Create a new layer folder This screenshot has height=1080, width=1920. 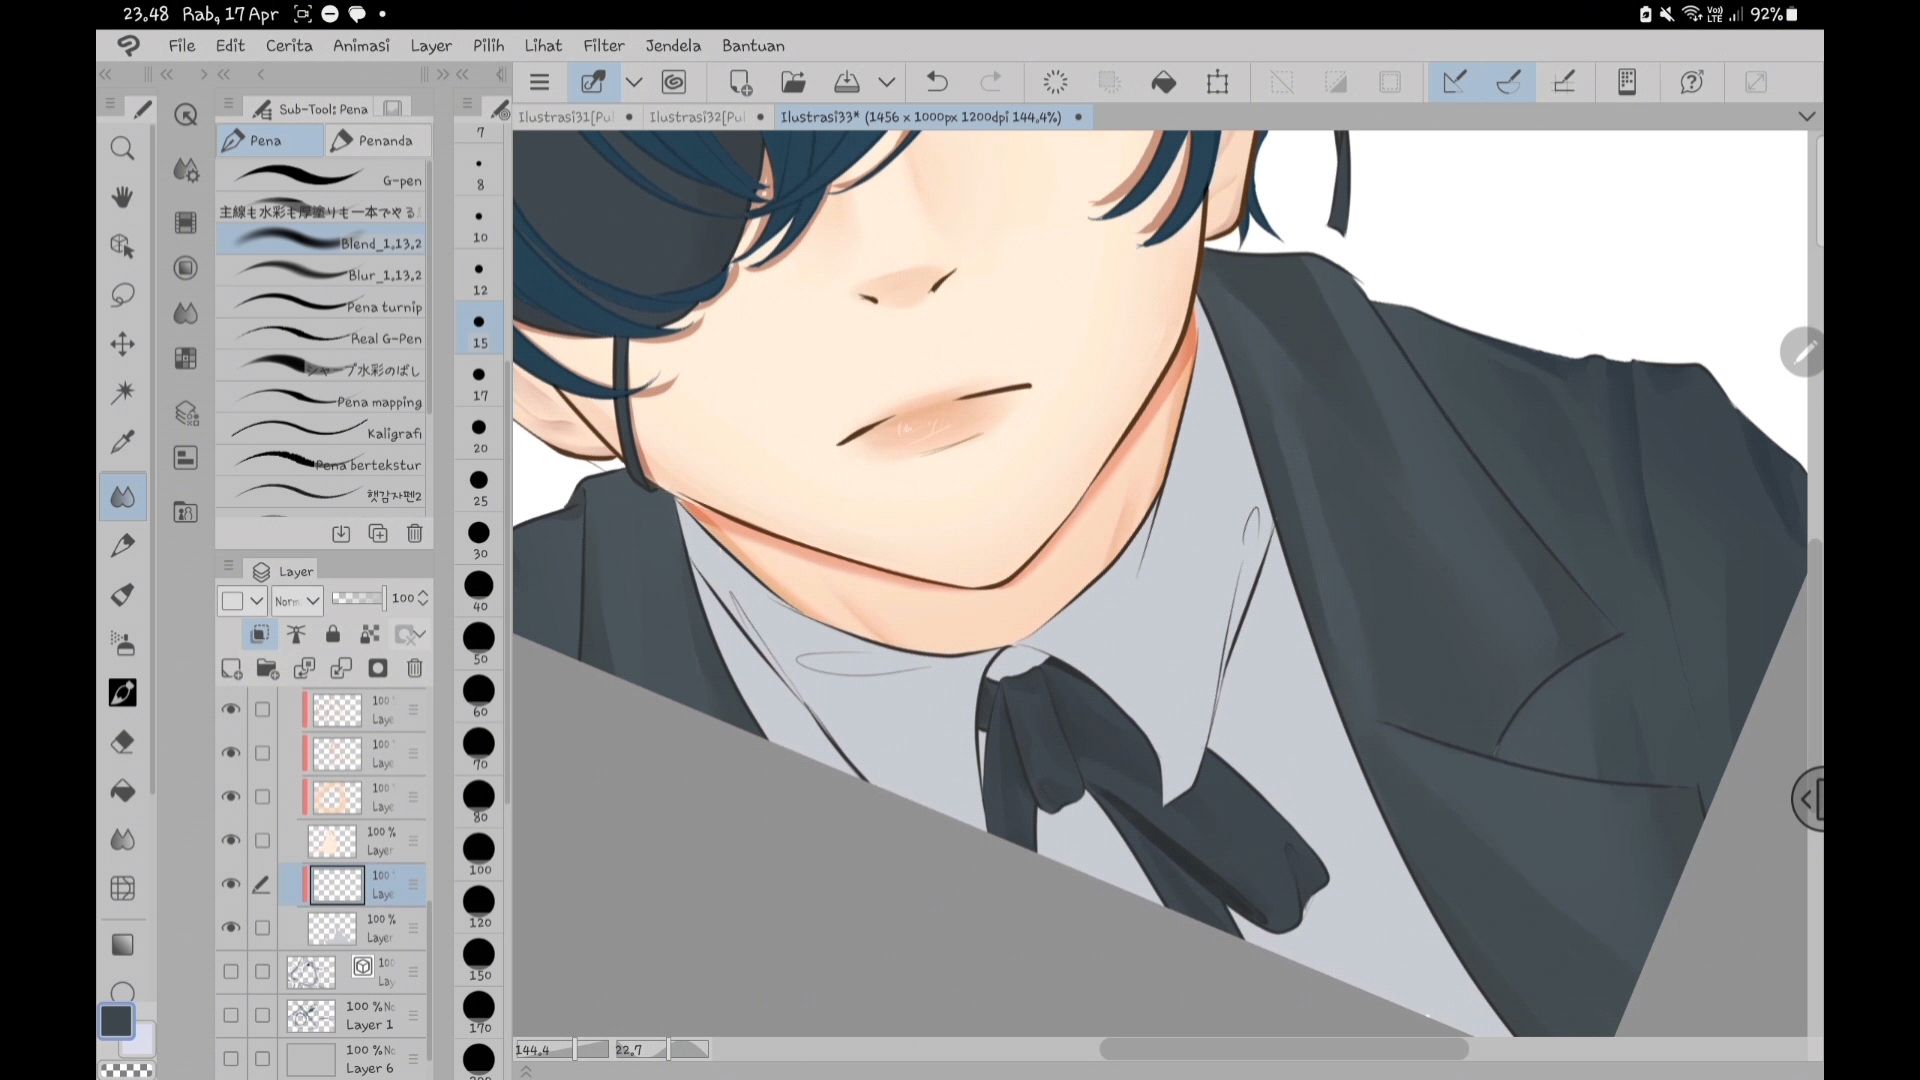(x=267, y=668)
